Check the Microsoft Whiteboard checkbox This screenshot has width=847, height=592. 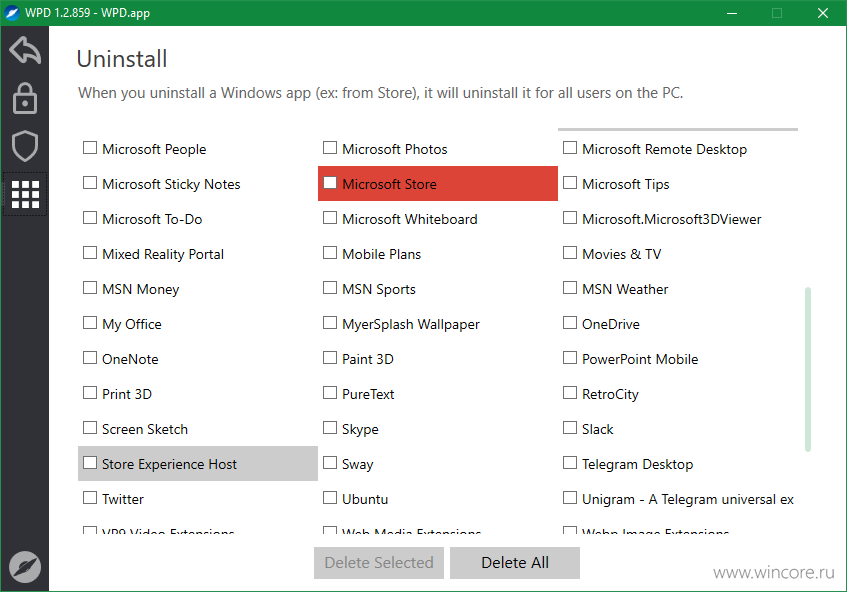(330, 218)
